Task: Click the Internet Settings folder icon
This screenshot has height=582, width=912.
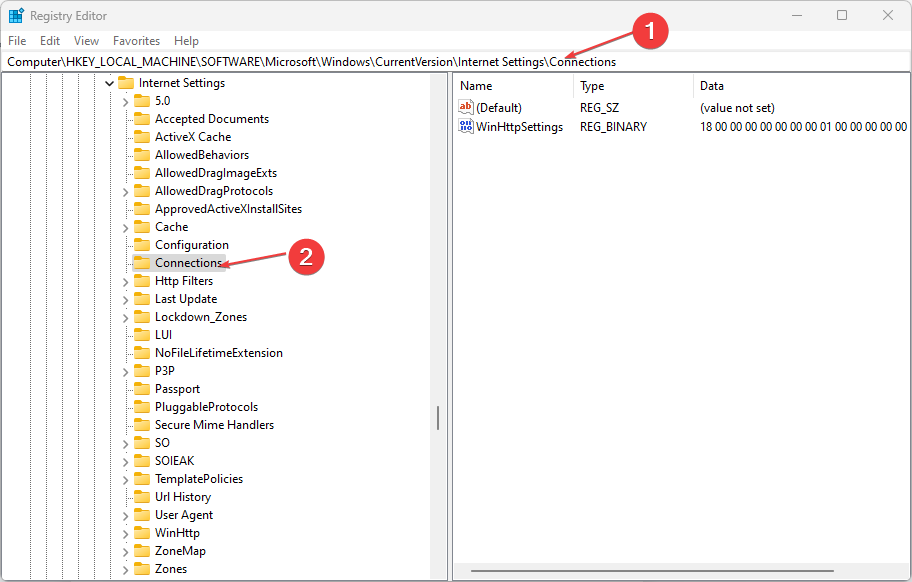Action: [126, 83]
